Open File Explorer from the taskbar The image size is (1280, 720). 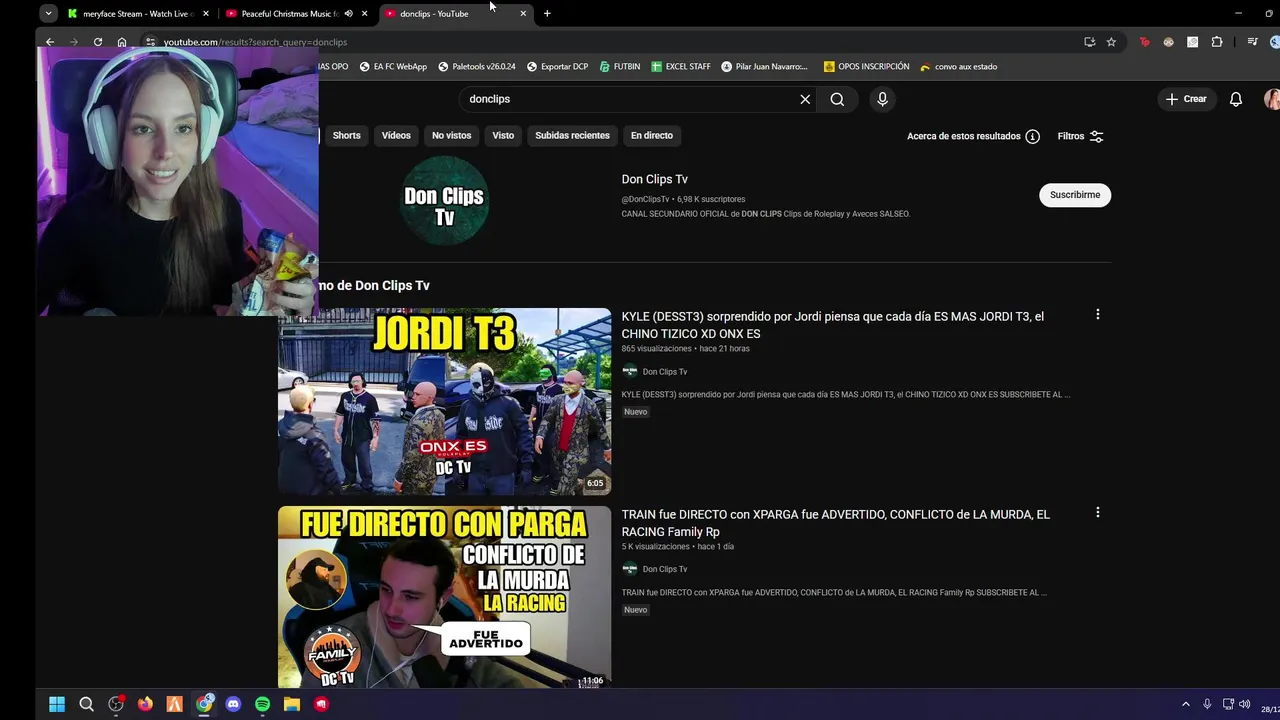[292, 704]
